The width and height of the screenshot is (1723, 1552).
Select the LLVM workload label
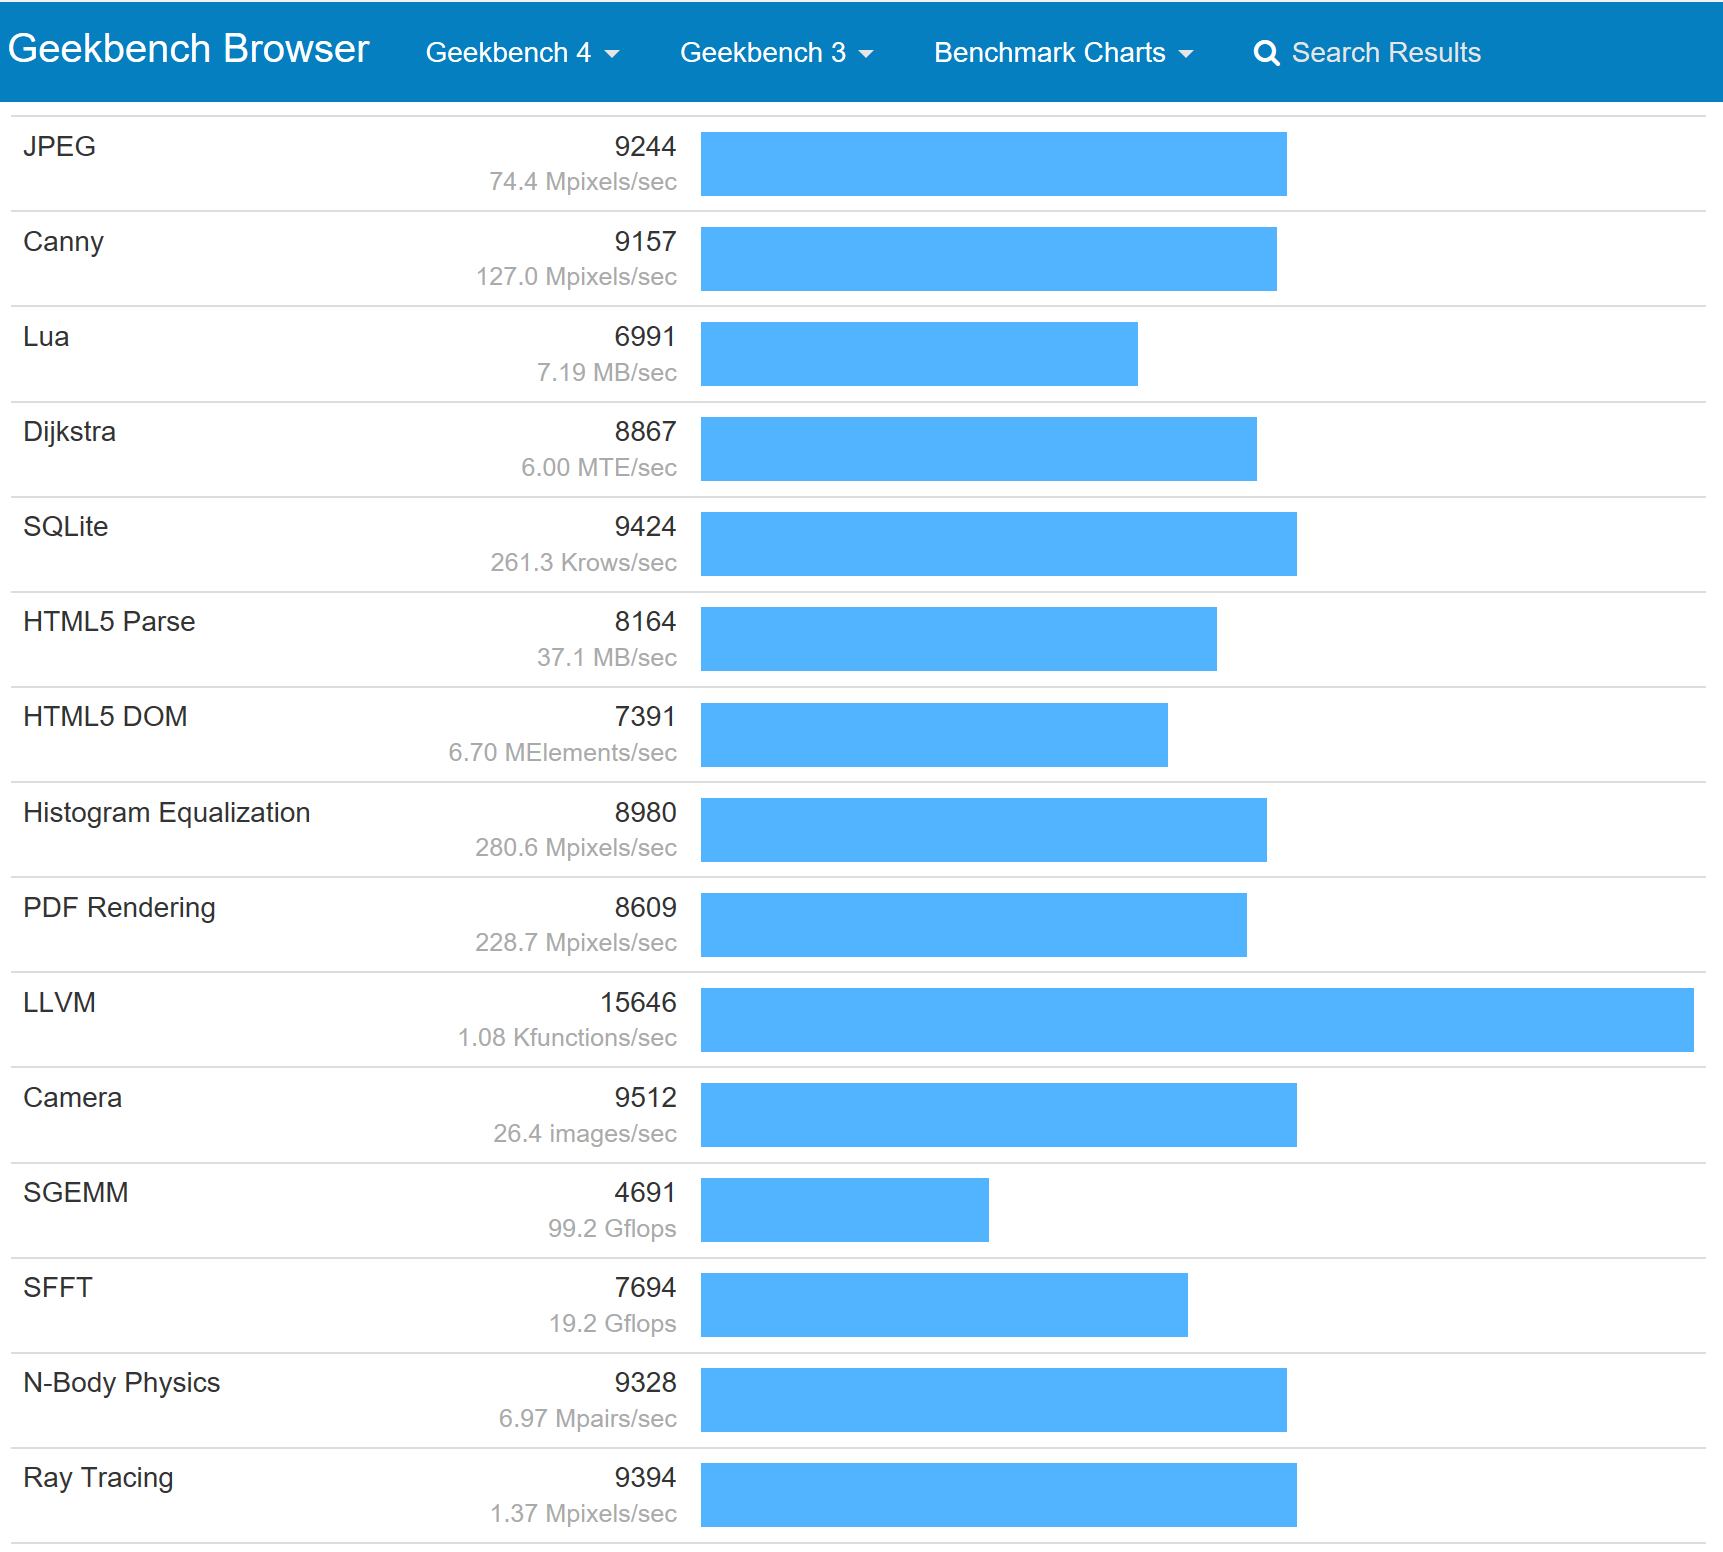(59, 1002)
